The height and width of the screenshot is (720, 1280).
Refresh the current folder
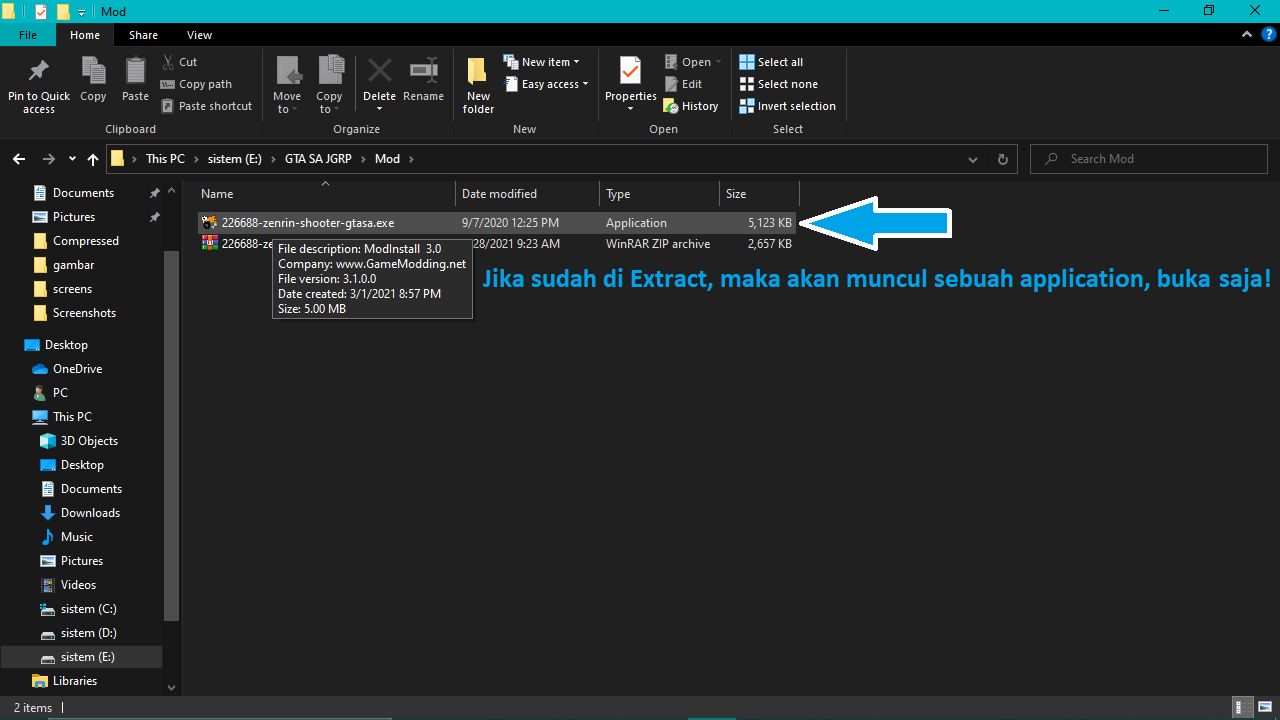point(1003,159)
